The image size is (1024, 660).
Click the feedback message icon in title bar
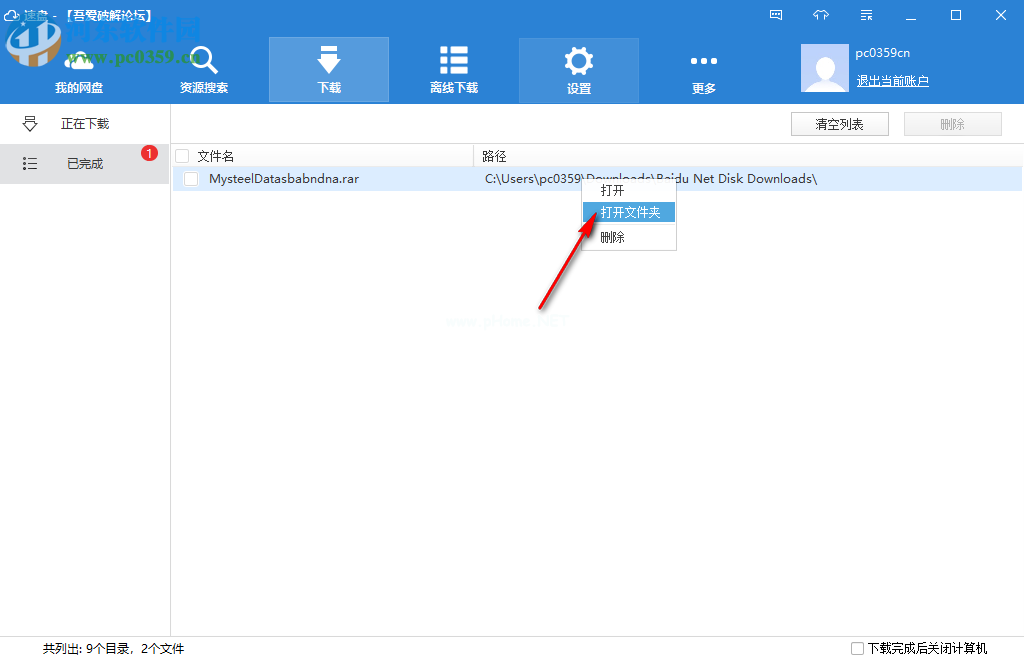[776, 15]
